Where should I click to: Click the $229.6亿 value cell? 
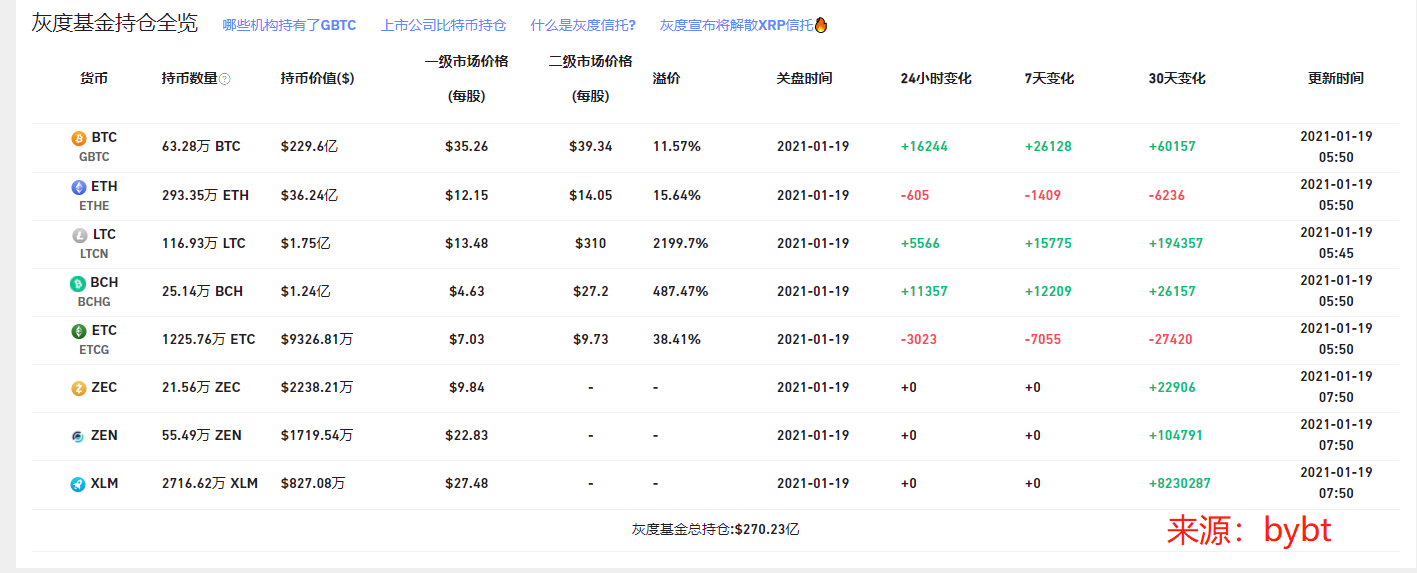(309, 146)
